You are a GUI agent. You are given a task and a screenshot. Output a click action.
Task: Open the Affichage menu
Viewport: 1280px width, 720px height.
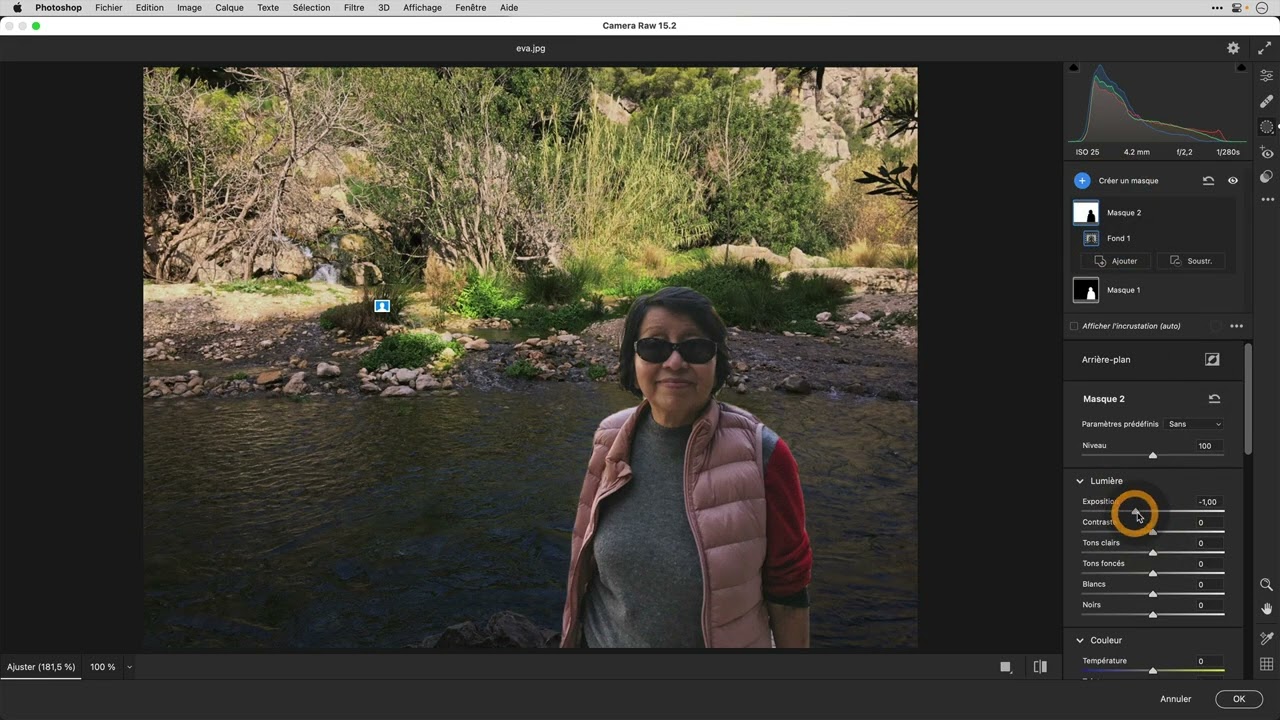(x=422, y=8)
